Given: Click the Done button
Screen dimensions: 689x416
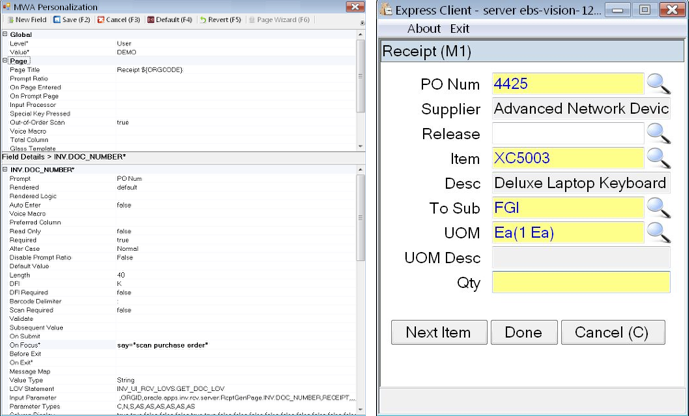Looking at the screenshot, I should [x=523, y=332].
